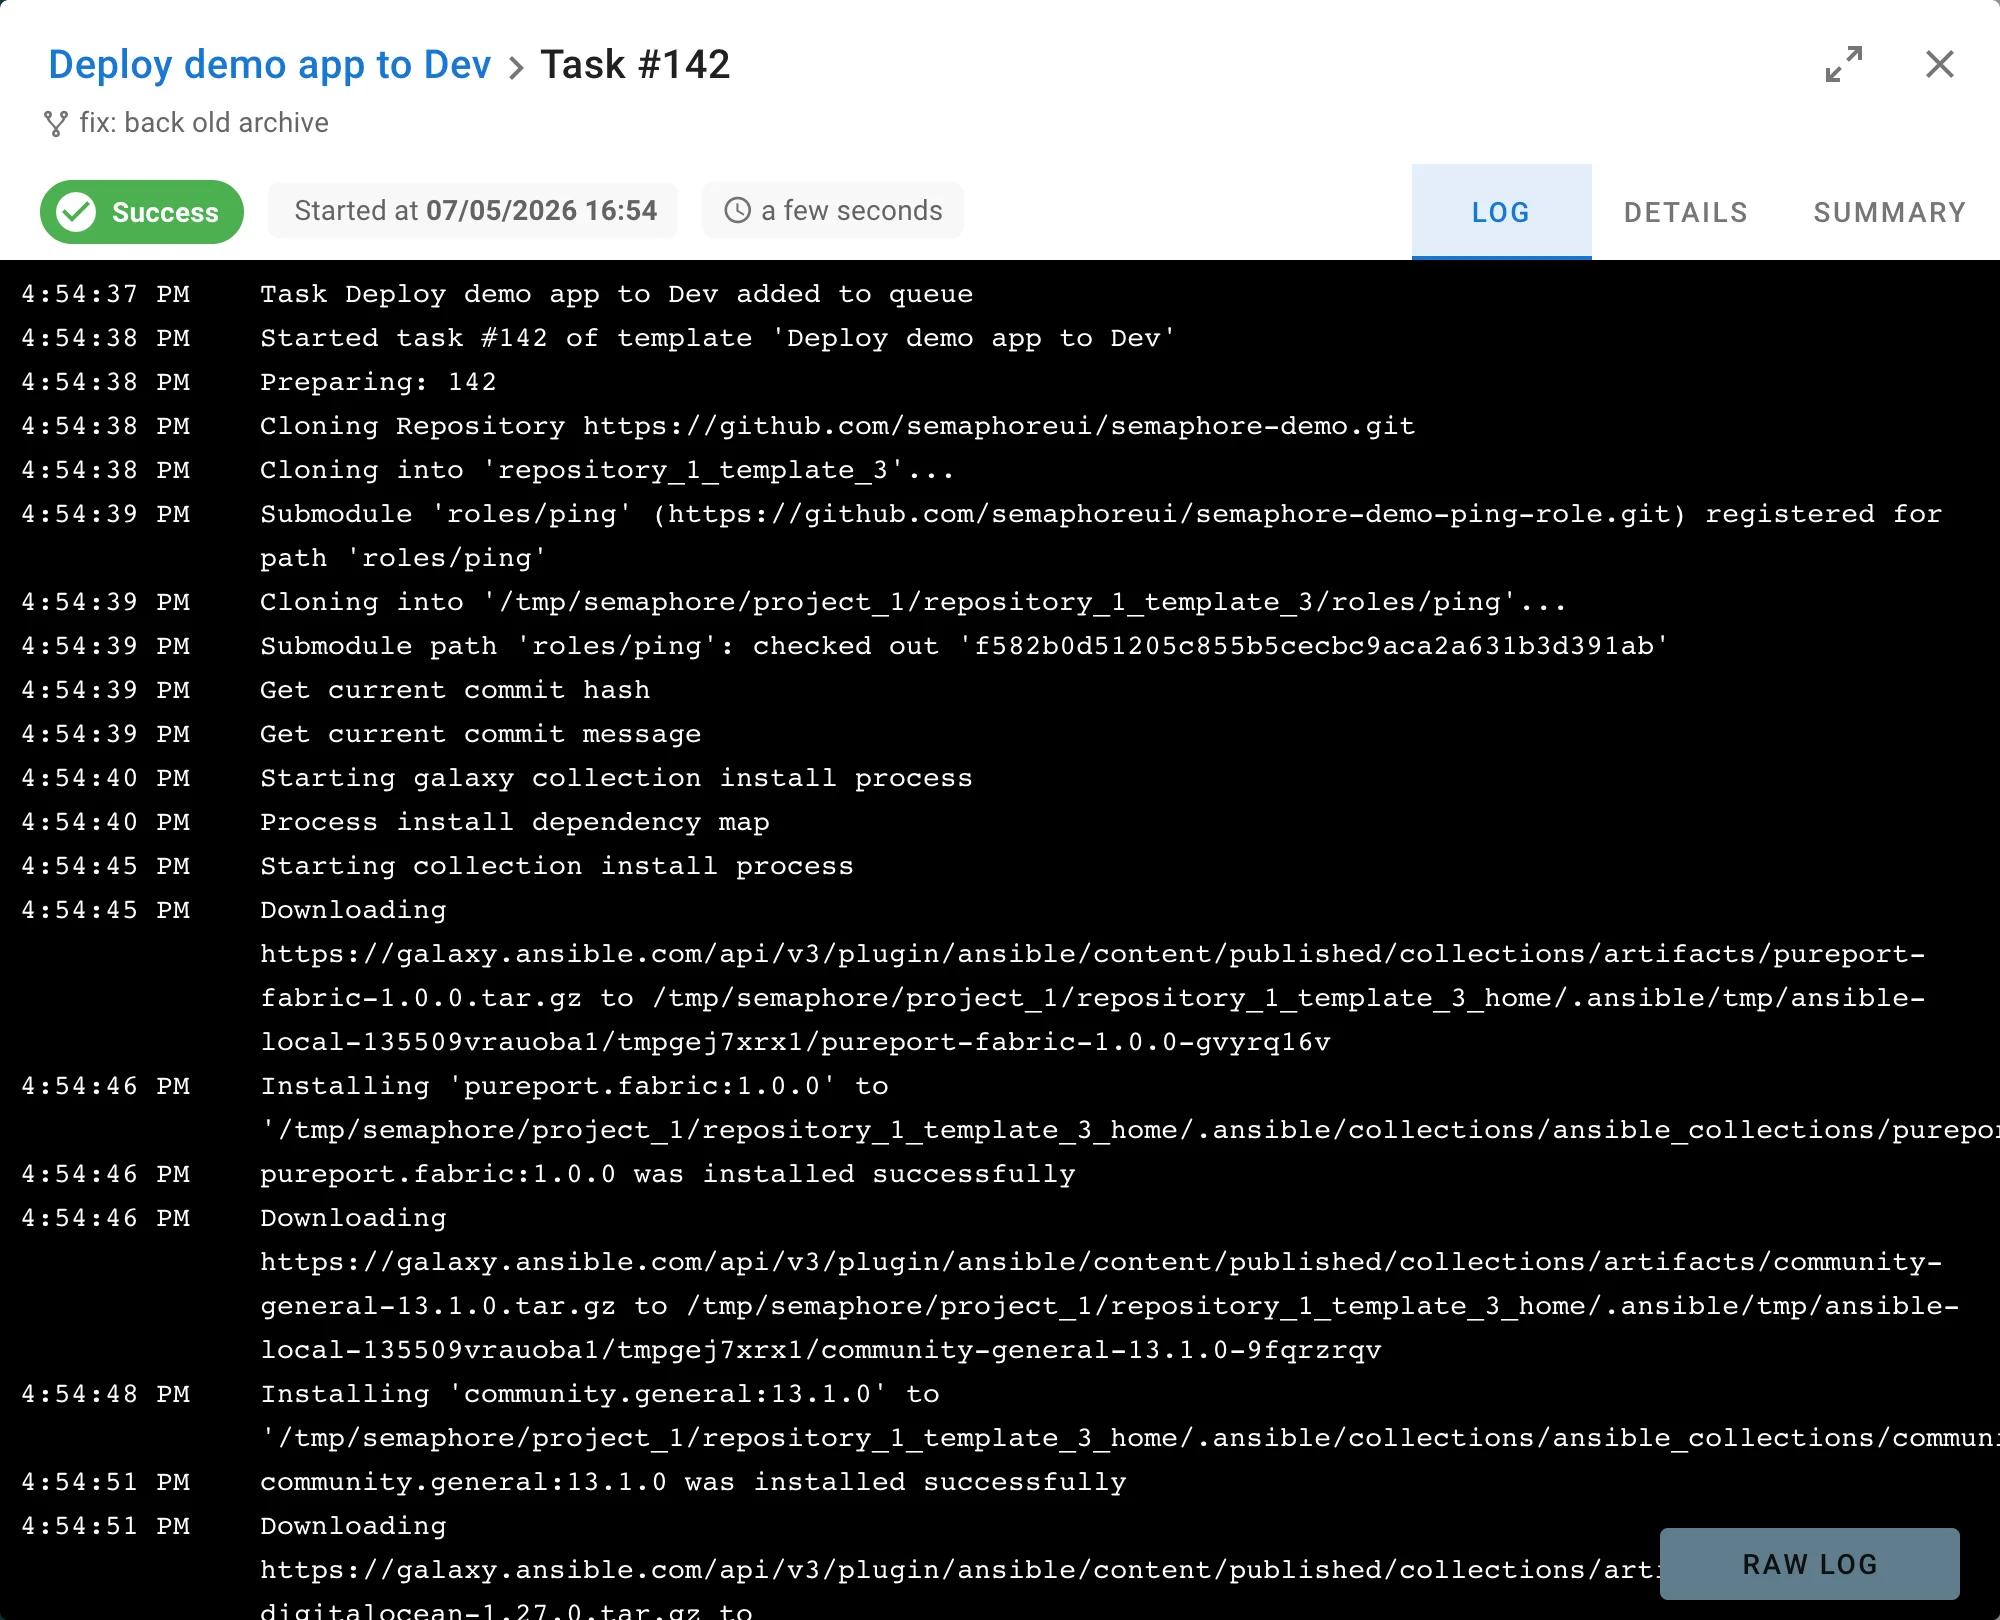Viewport: 2000px width, 1620px height.
Task: Select 'pureport.fabric:1.0.0 was installed successfully' line
Action: (x=667, y=1174)
